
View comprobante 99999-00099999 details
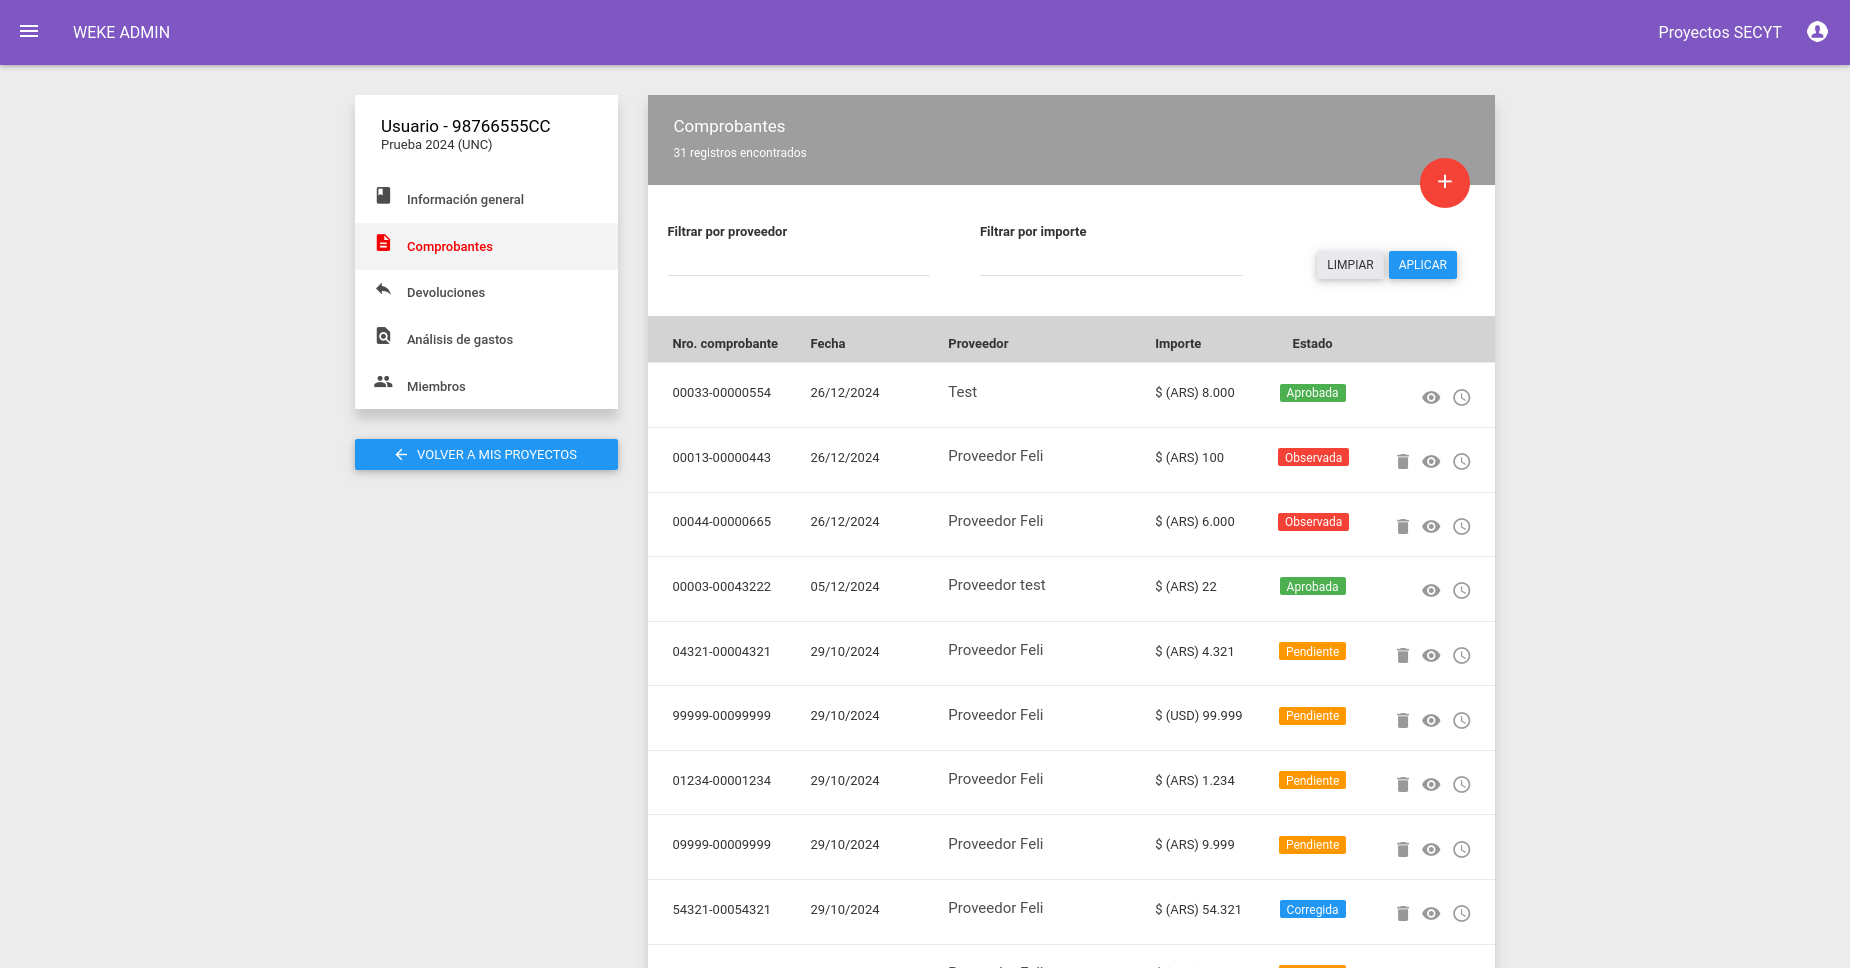1431,721
